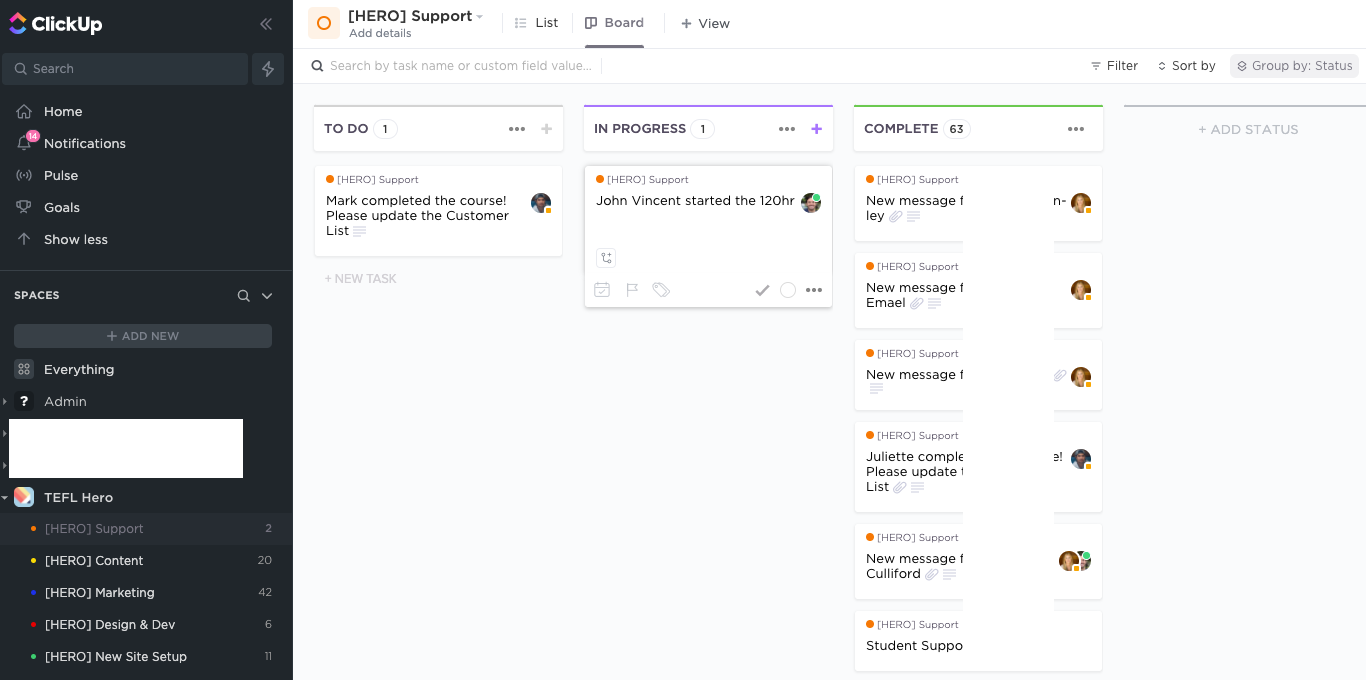Click the ClickUp logo
This screenshot has width=1366, height=680.
point(56,24)
